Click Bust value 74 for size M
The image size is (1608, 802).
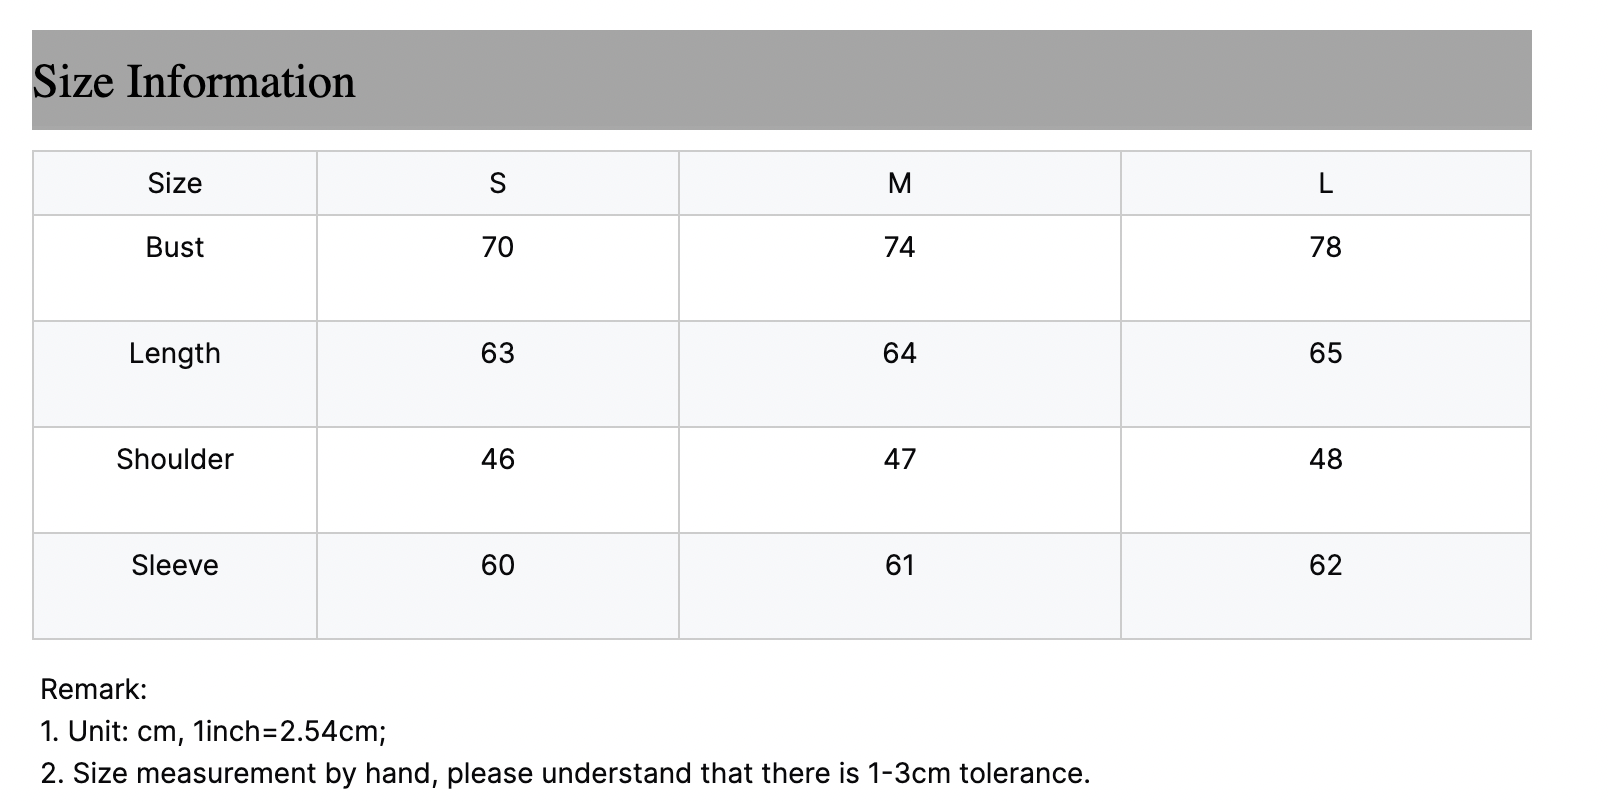coord(900,247)
